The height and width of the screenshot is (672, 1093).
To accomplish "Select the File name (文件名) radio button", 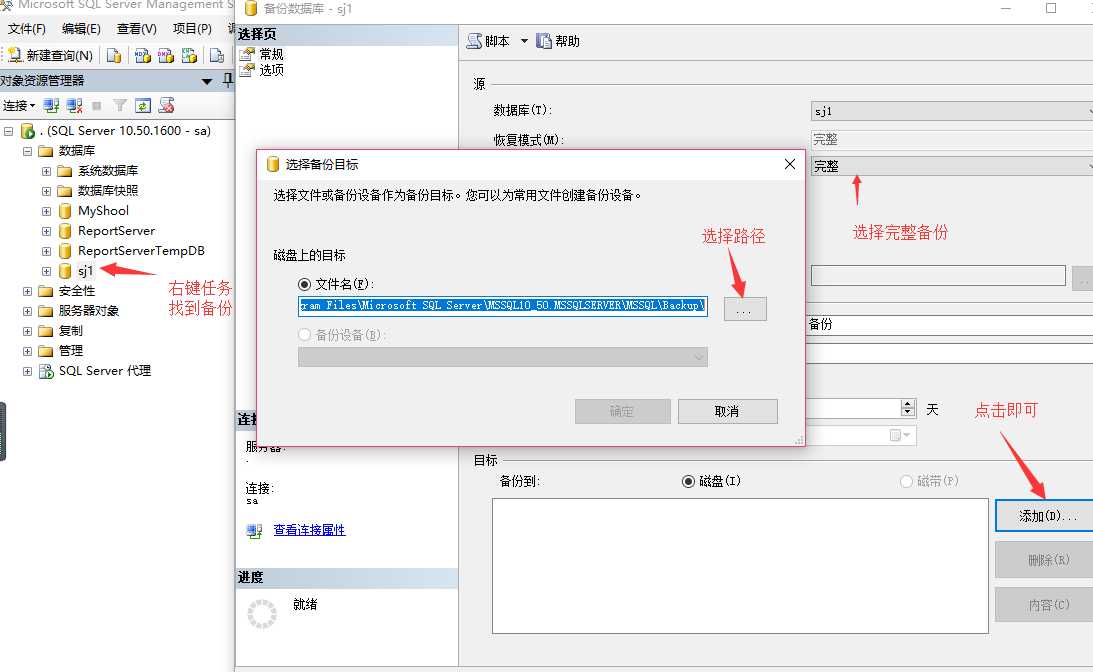I will coord(304,284).
